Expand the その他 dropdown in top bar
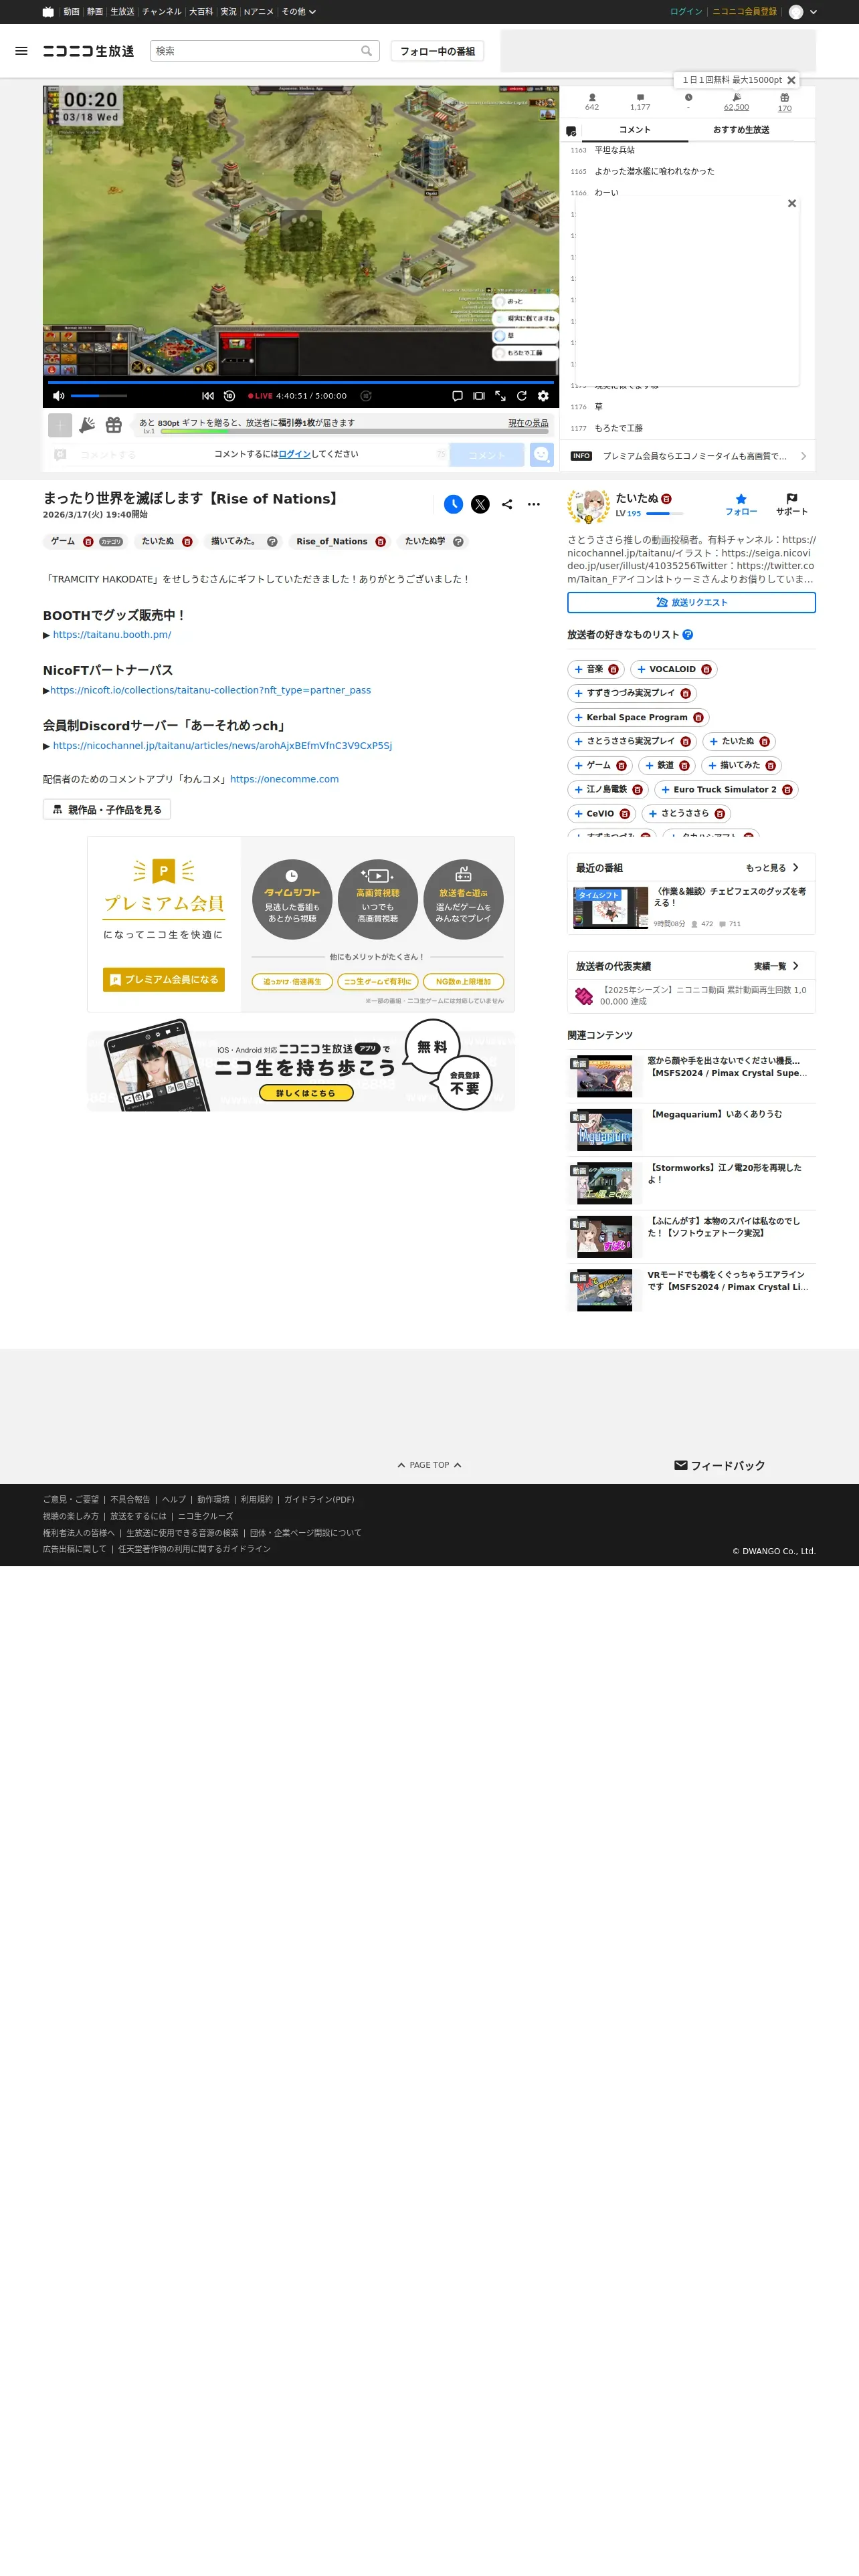The image size is (859, 2576). tap(298, 12)
